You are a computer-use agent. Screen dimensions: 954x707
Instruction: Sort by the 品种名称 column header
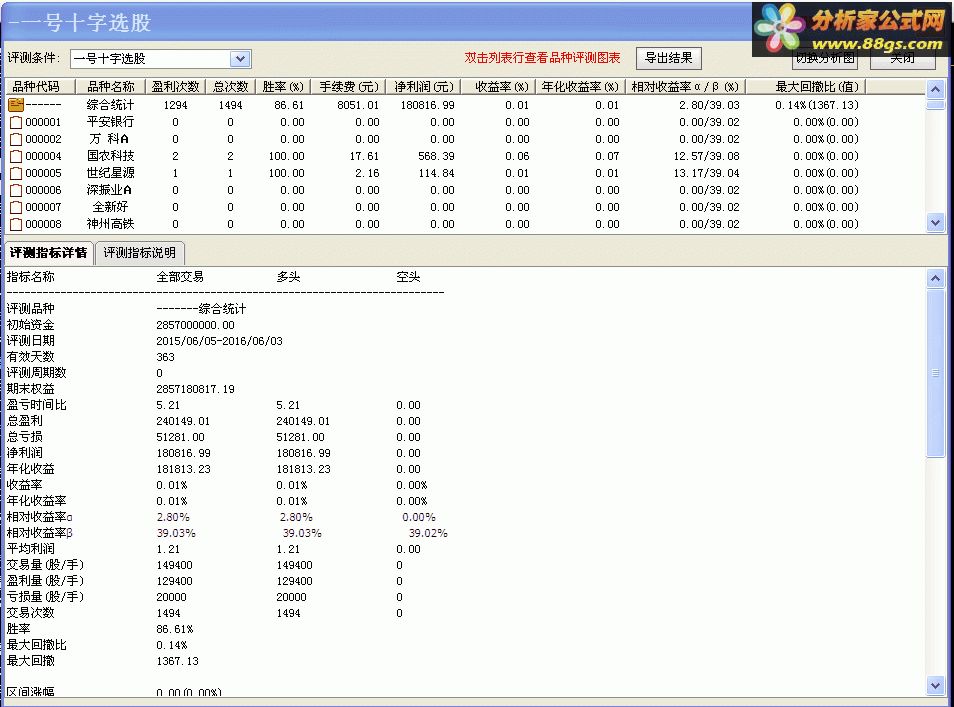111,87
